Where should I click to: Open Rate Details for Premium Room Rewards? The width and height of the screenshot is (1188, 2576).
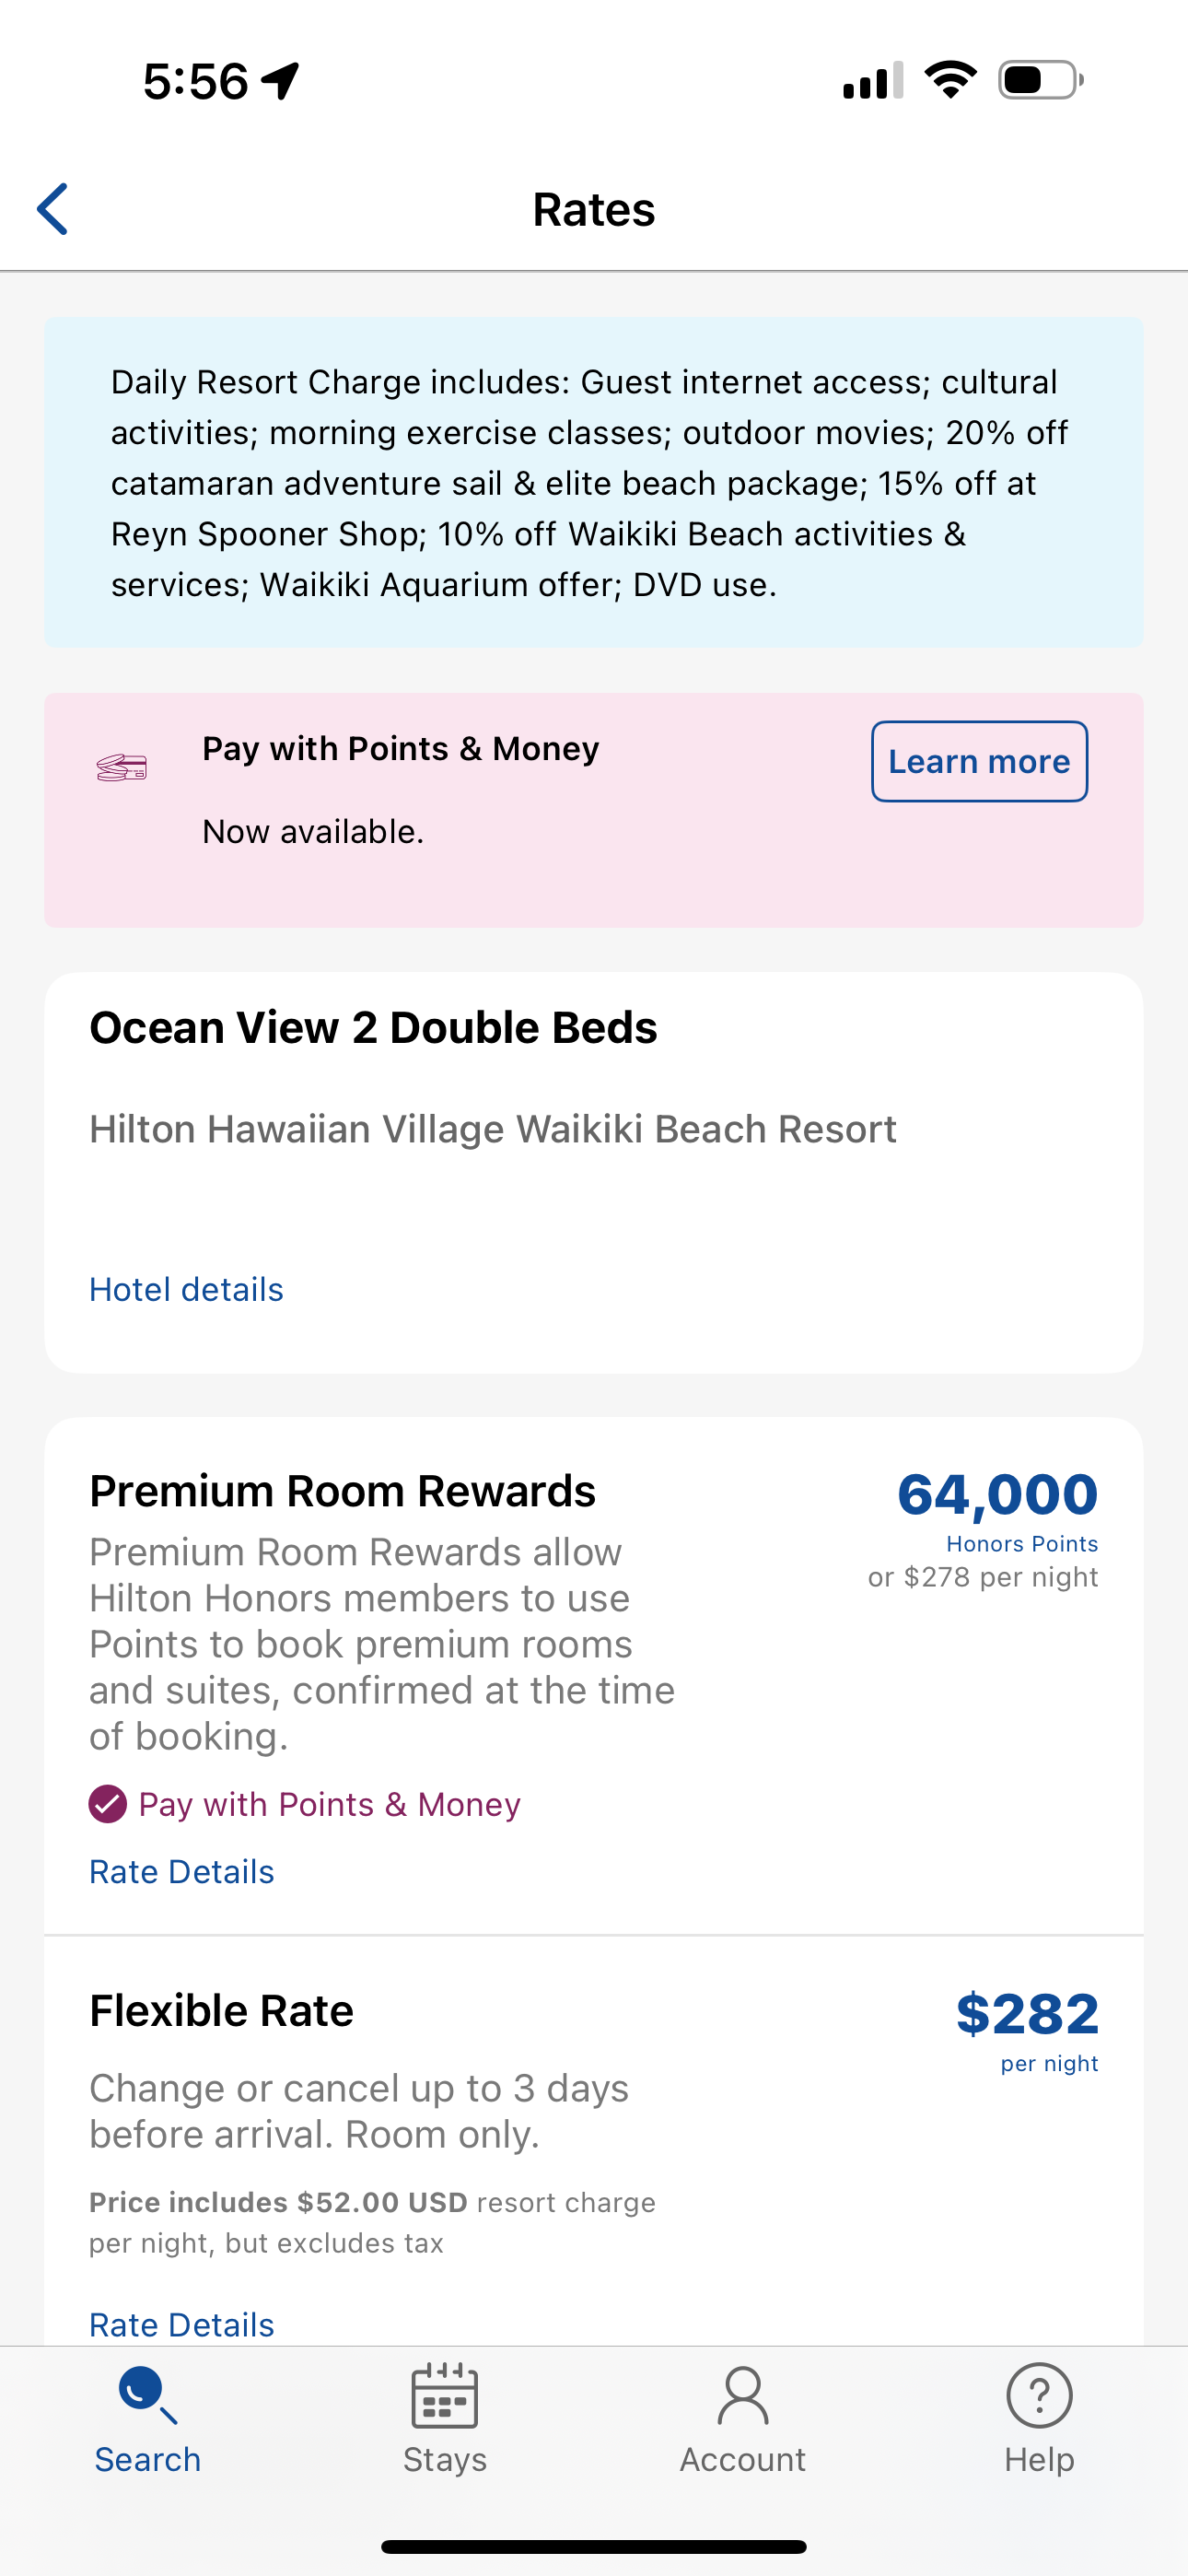[x=182, y=1871]
